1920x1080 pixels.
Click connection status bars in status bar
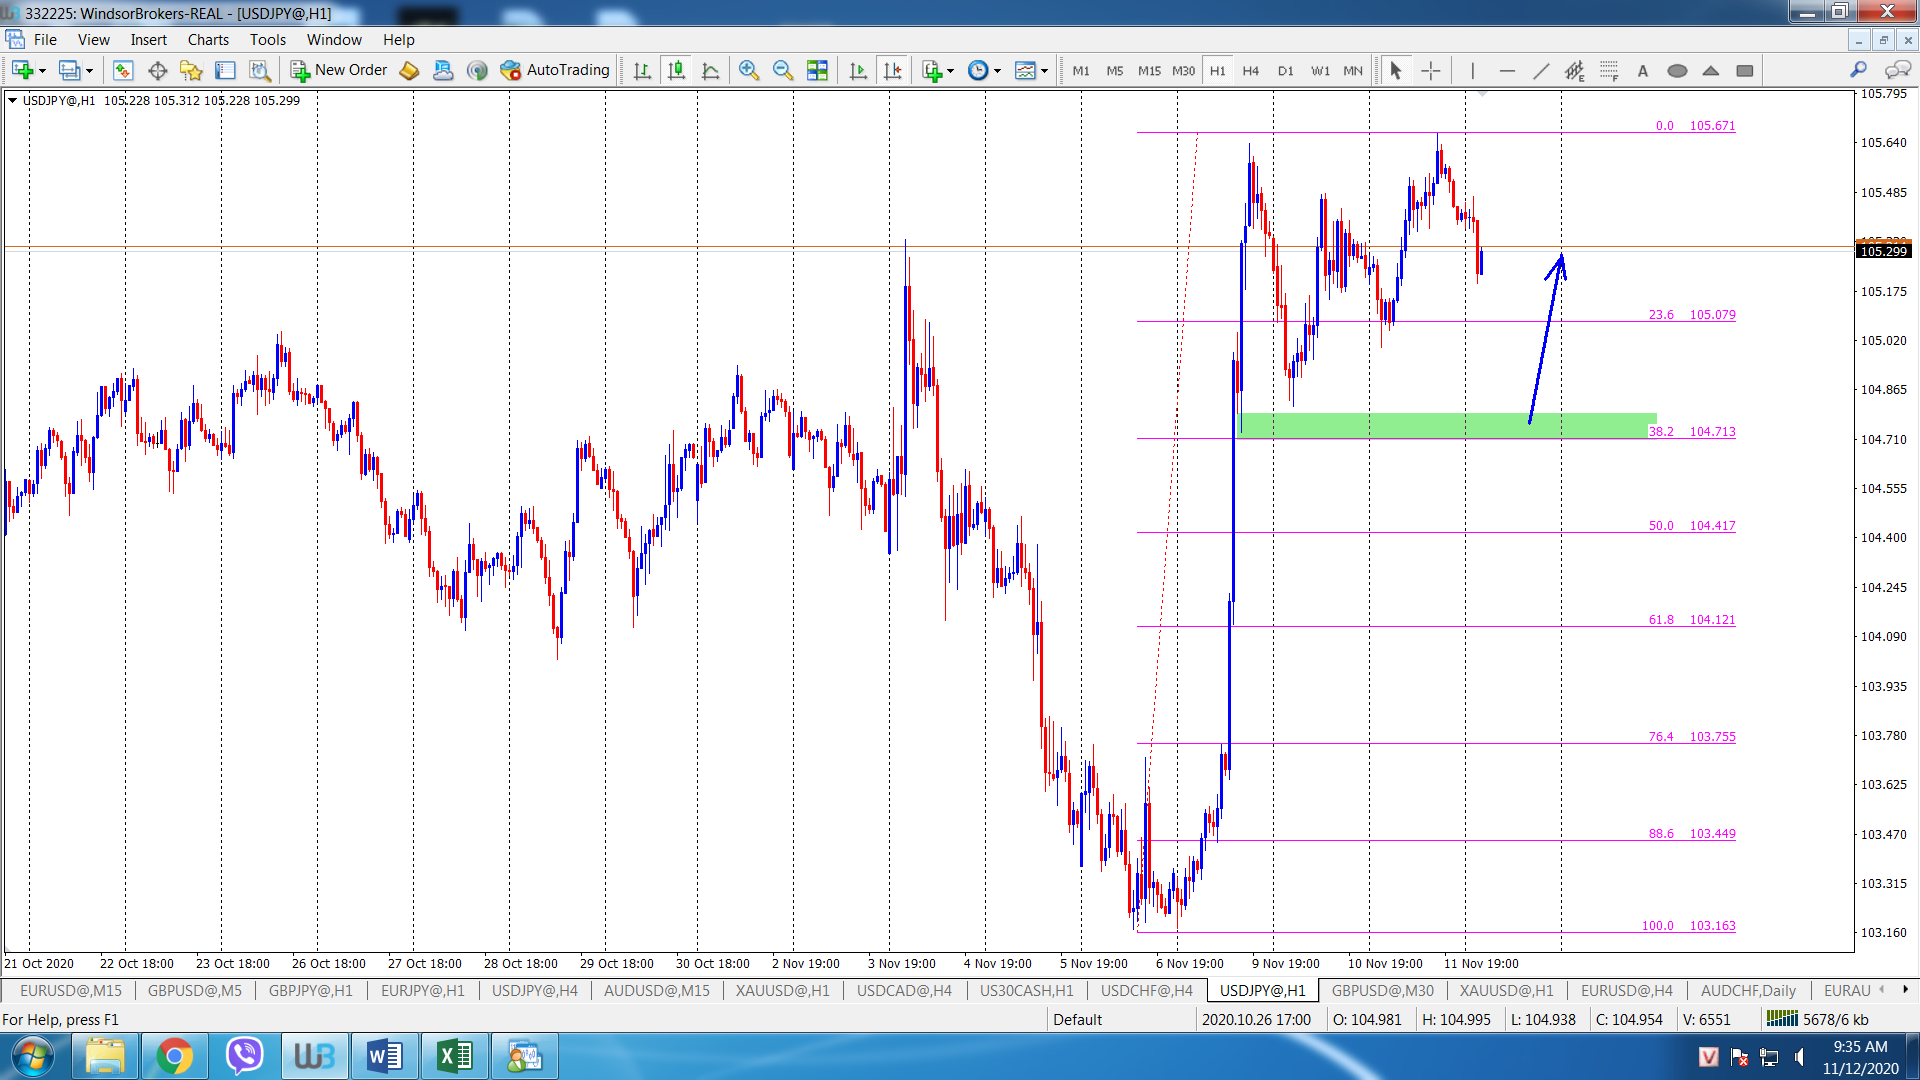tap(1782, 1019)
